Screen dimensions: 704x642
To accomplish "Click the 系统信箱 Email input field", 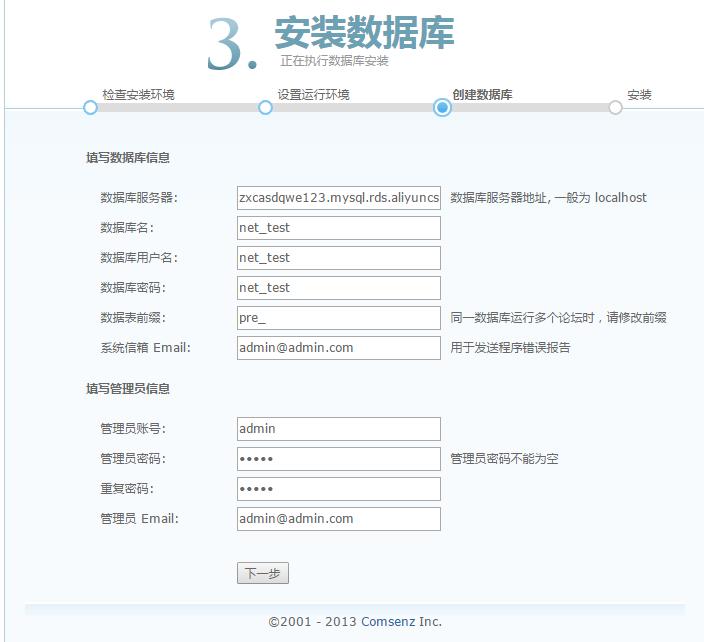I will pos(338,348).
